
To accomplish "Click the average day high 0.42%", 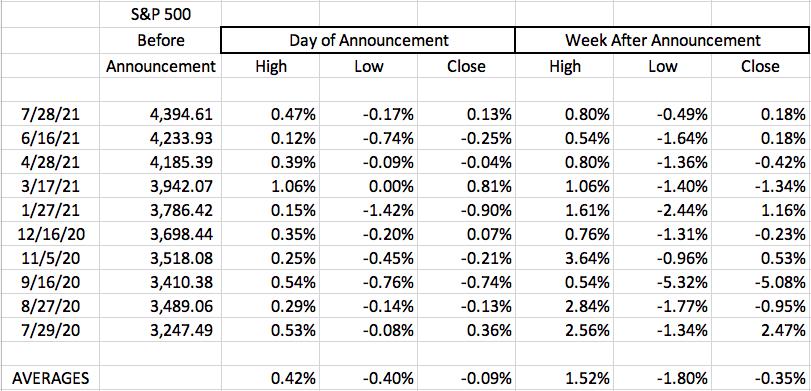I will pyautogui.click(x=270, y=378).
